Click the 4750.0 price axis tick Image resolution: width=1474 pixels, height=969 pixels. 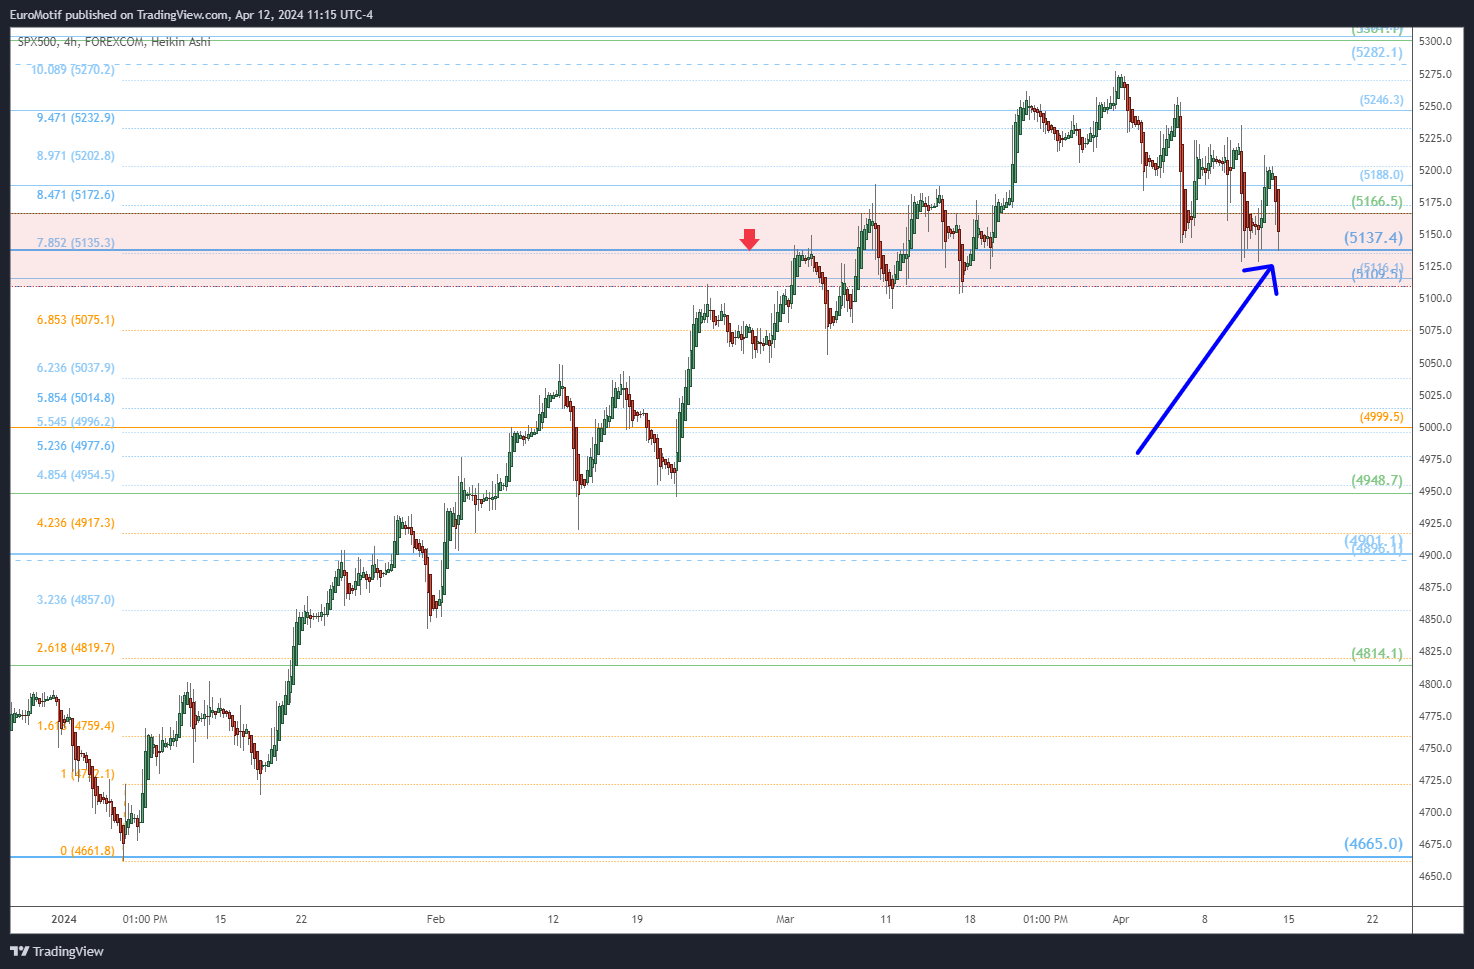pyautogui.click(x=1435, y=748)
